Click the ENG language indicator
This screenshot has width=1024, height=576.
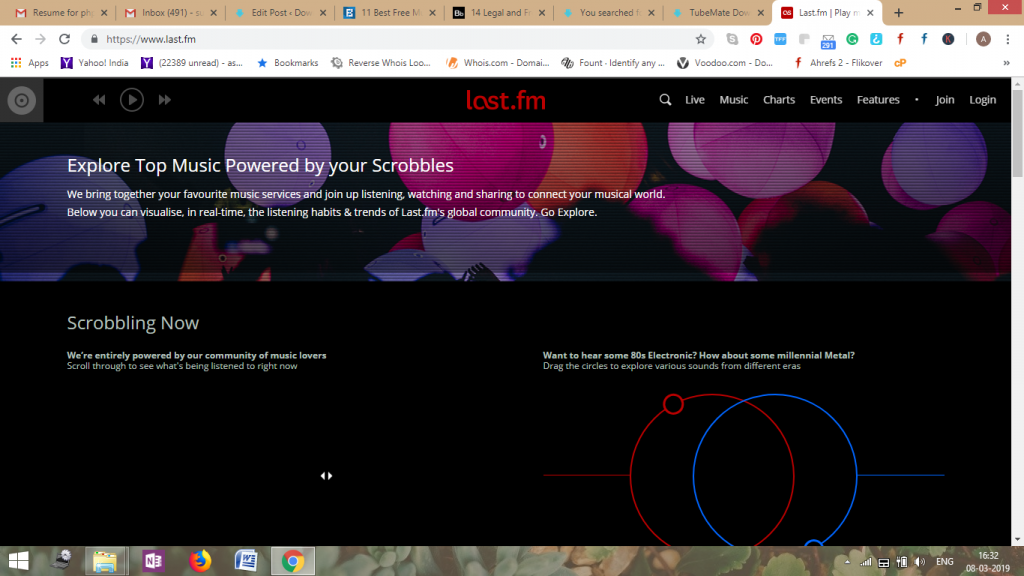[944, 562]
